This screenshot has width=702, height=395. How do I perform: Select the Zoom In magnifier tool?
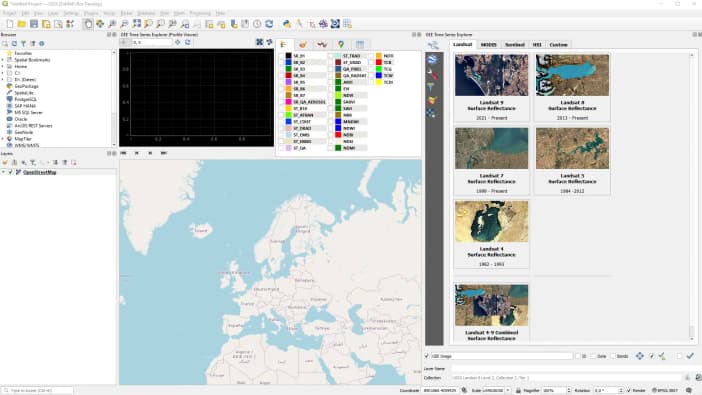point(112,24)
